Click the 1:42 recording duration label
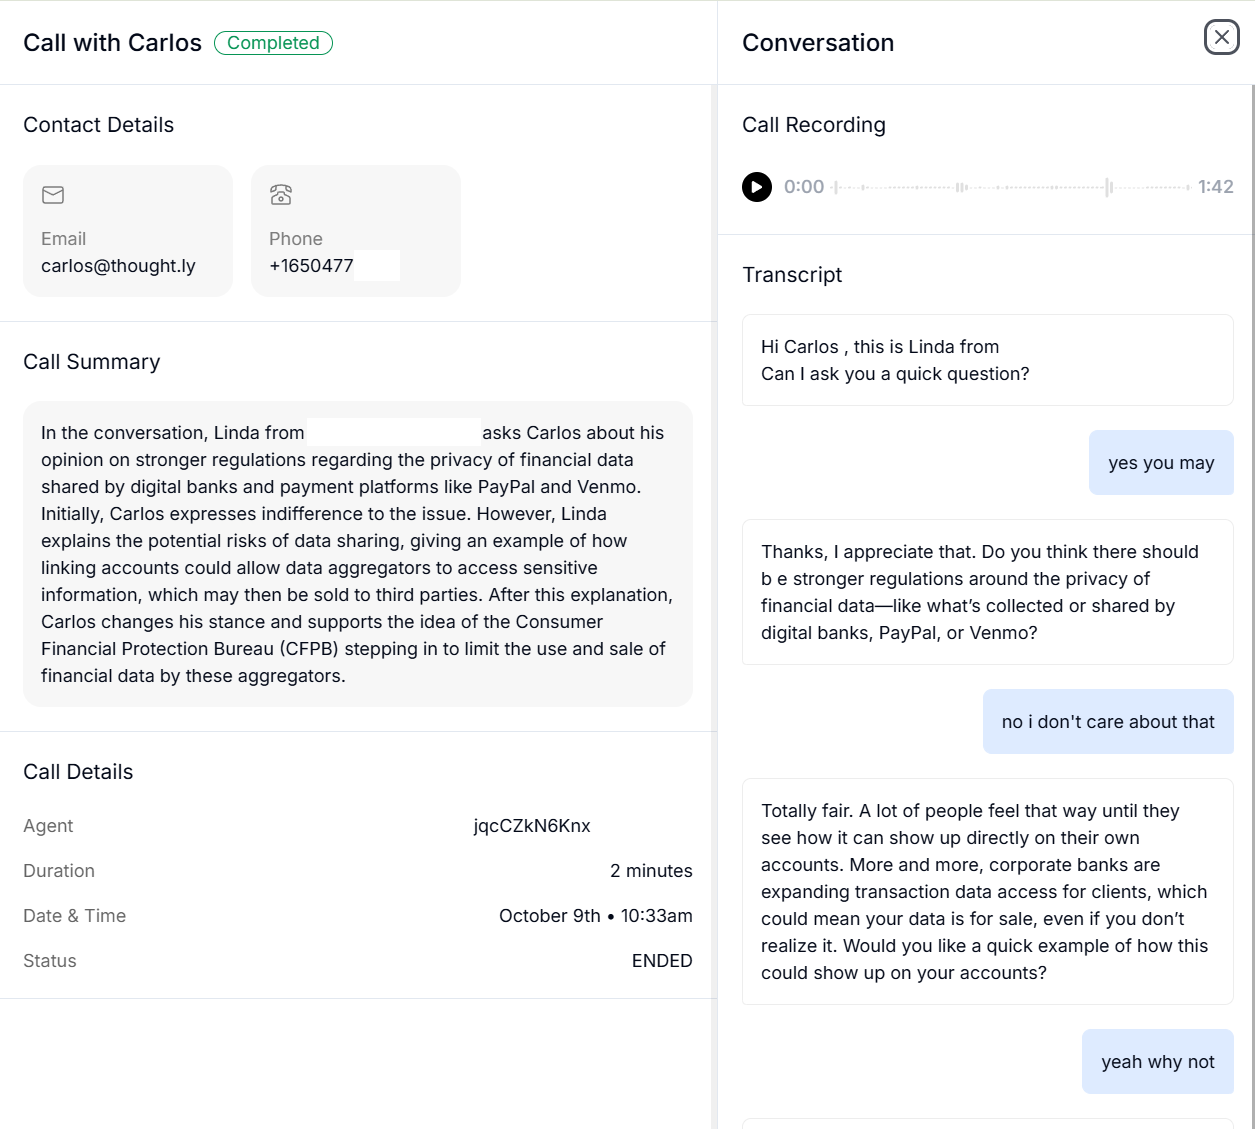The height and width of the screenshot is (1129, 1255). [x=1215, y=187]
